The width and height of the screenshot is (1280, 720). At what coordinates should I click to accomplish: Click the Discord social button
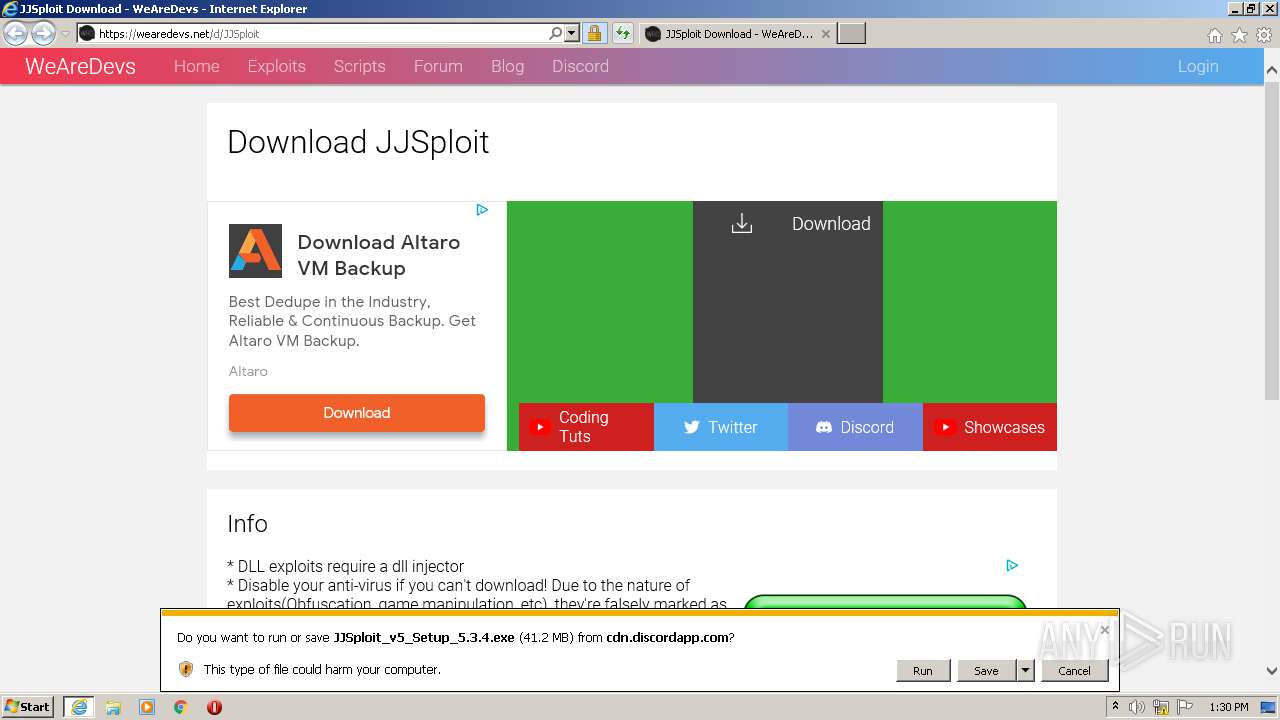click(855, 427)
